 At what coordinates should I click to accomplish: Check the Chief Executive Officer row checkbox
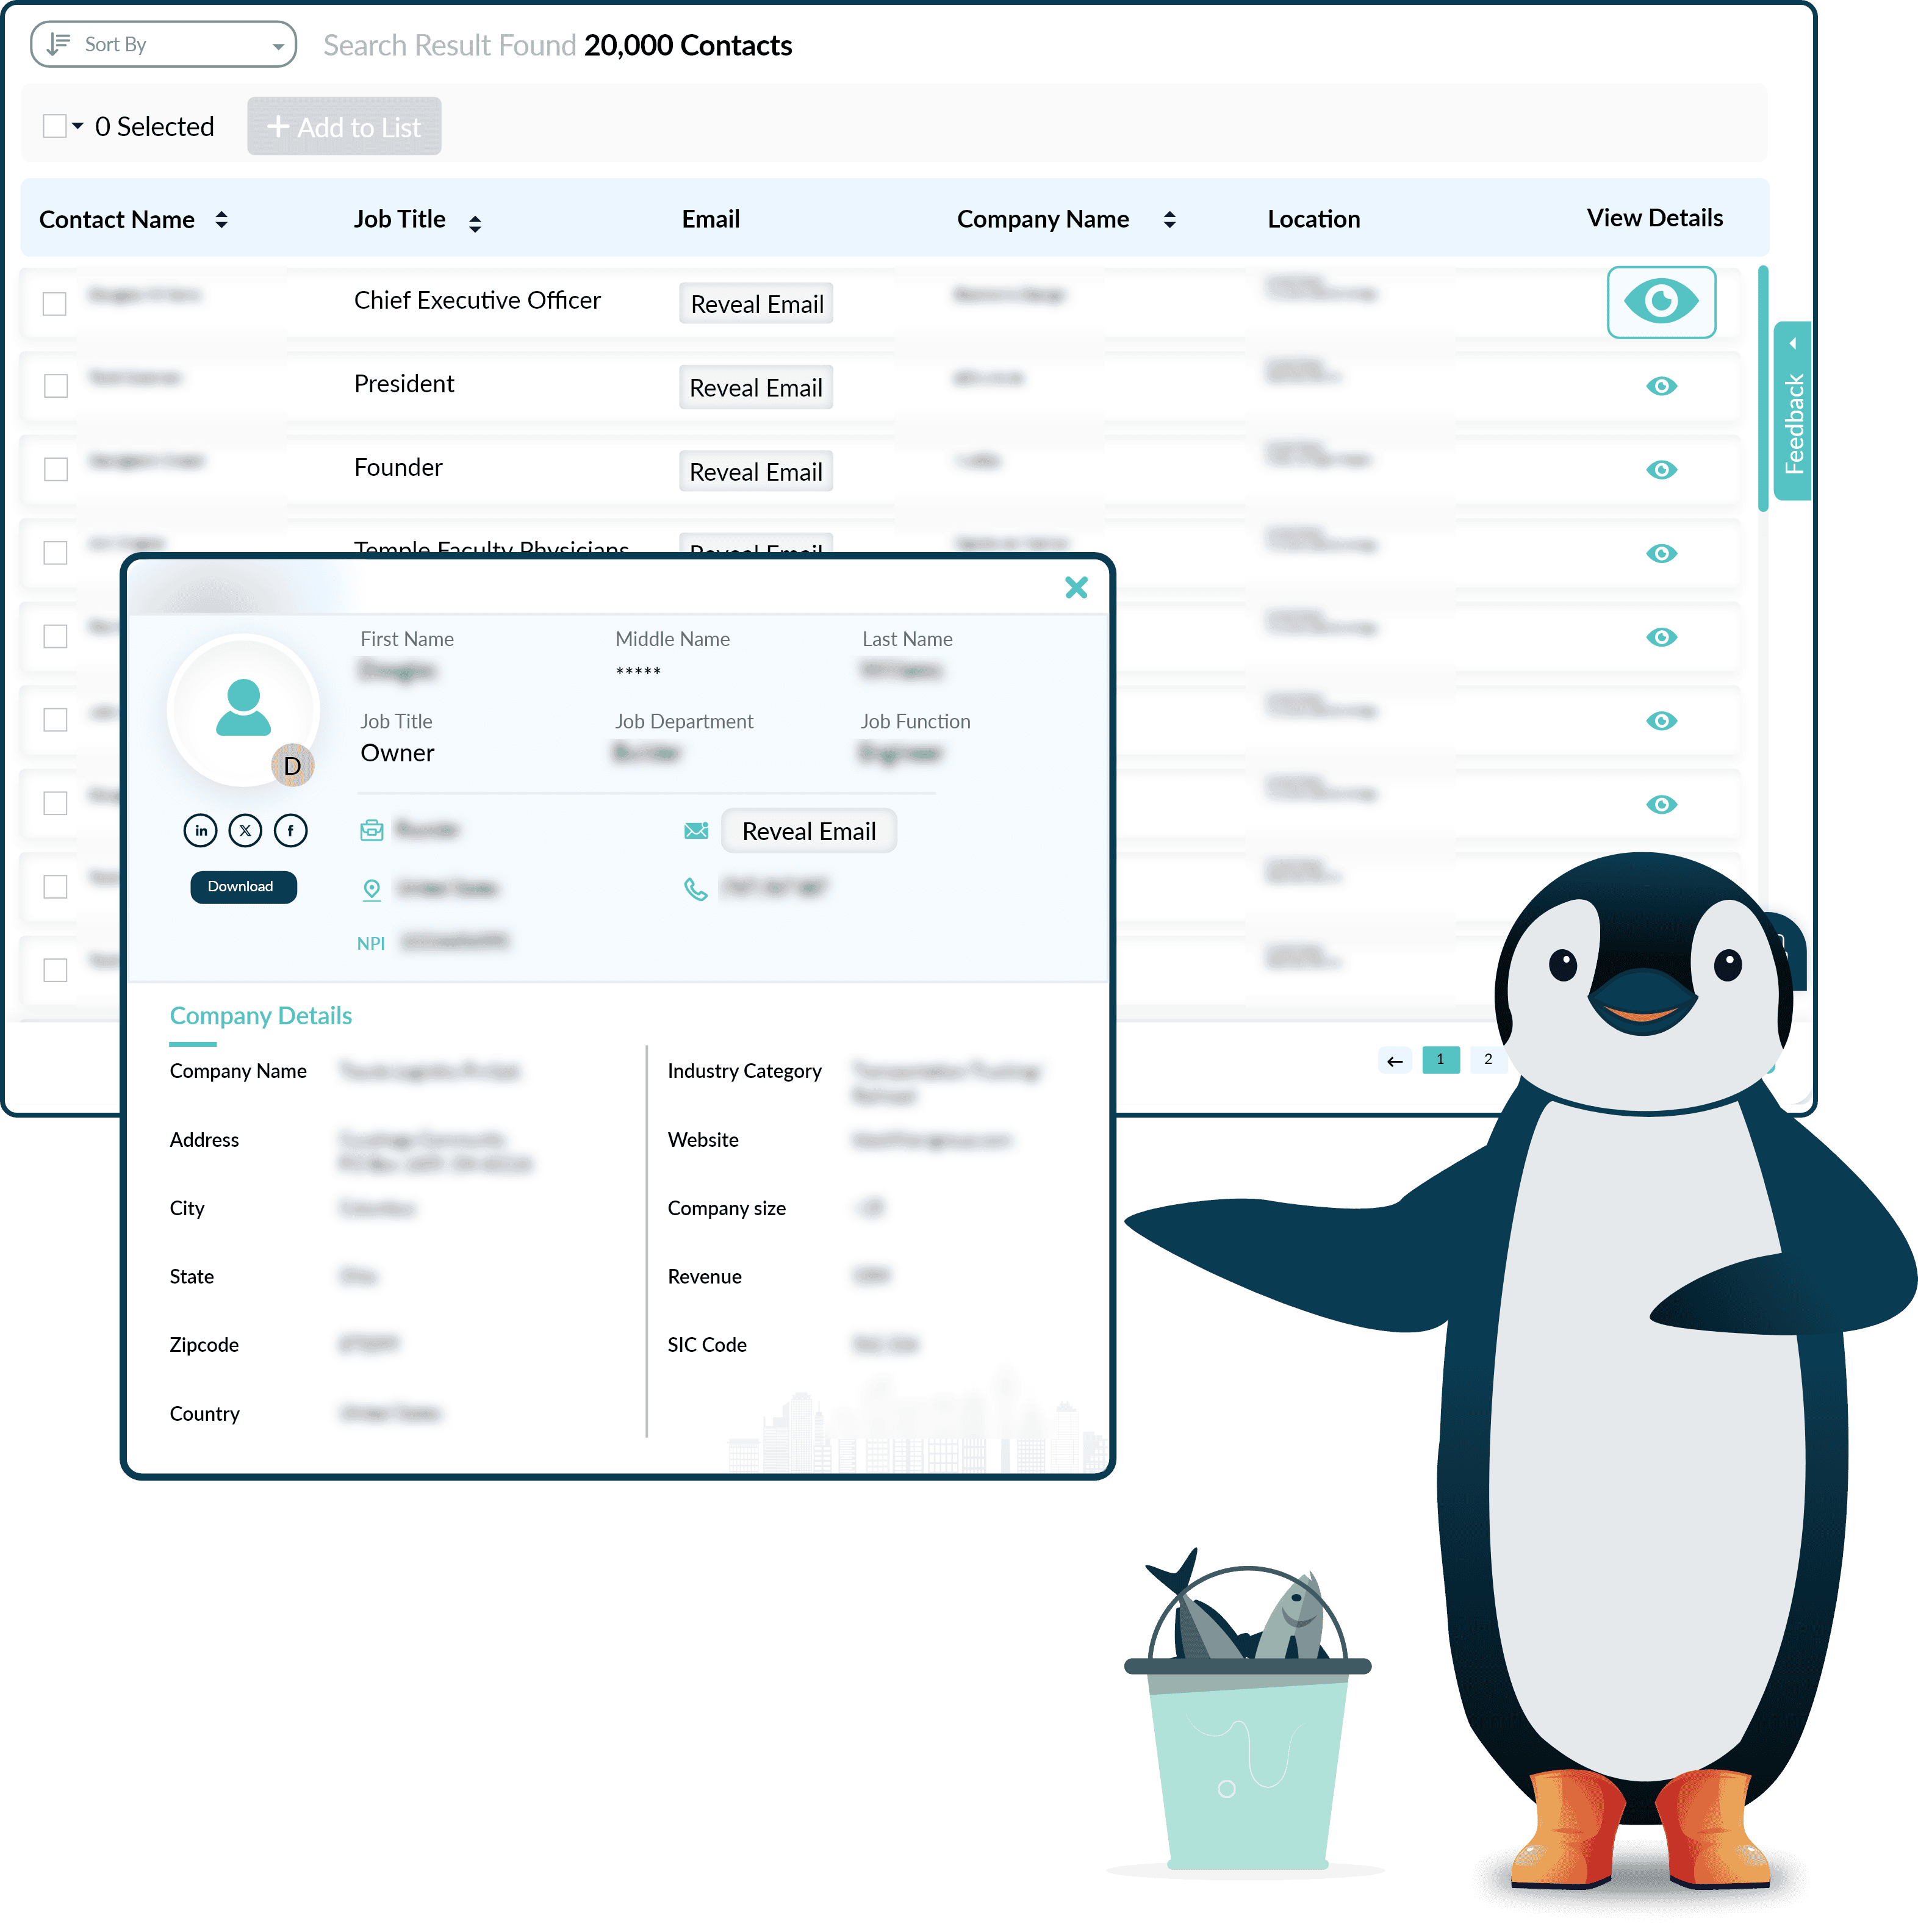pyautogui.click(x=55, y=303)
